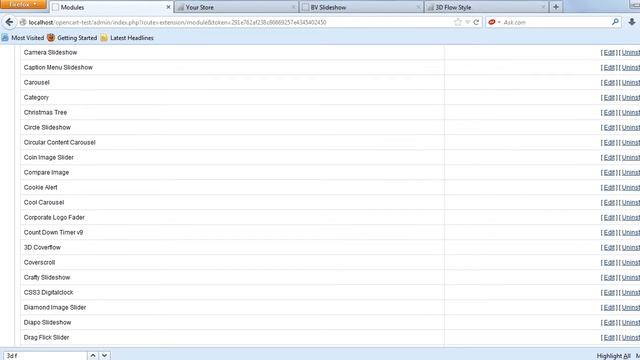Edit the Compare Image module
Screen dimensions: 640x360
[x=609, y=173]
